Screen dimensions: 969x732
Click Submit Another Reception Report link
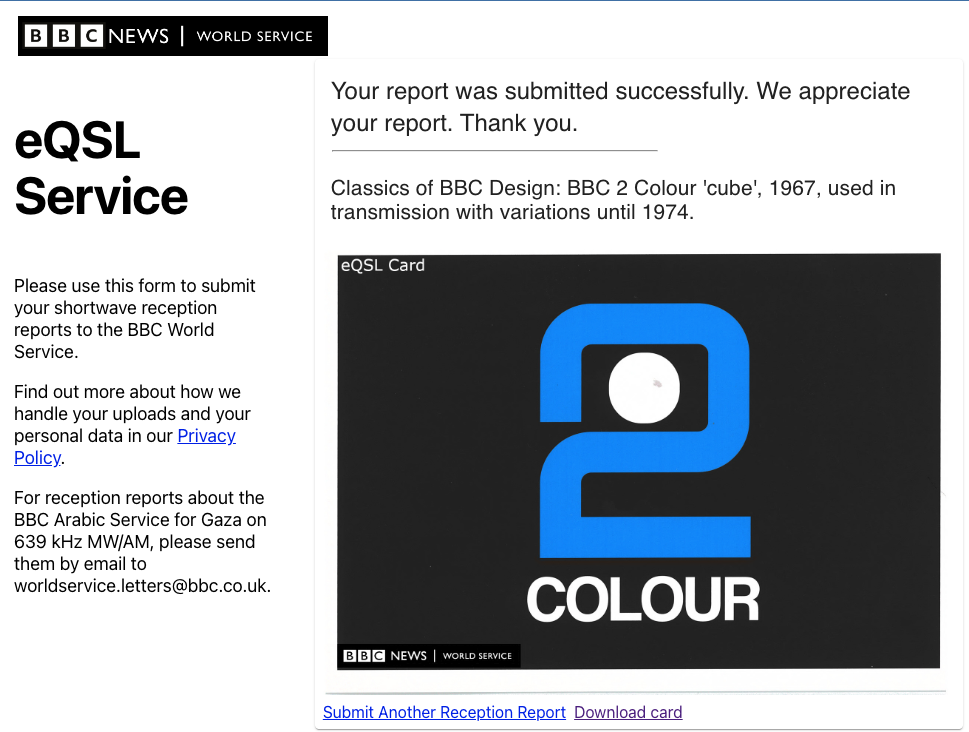[x=444, y=712]
